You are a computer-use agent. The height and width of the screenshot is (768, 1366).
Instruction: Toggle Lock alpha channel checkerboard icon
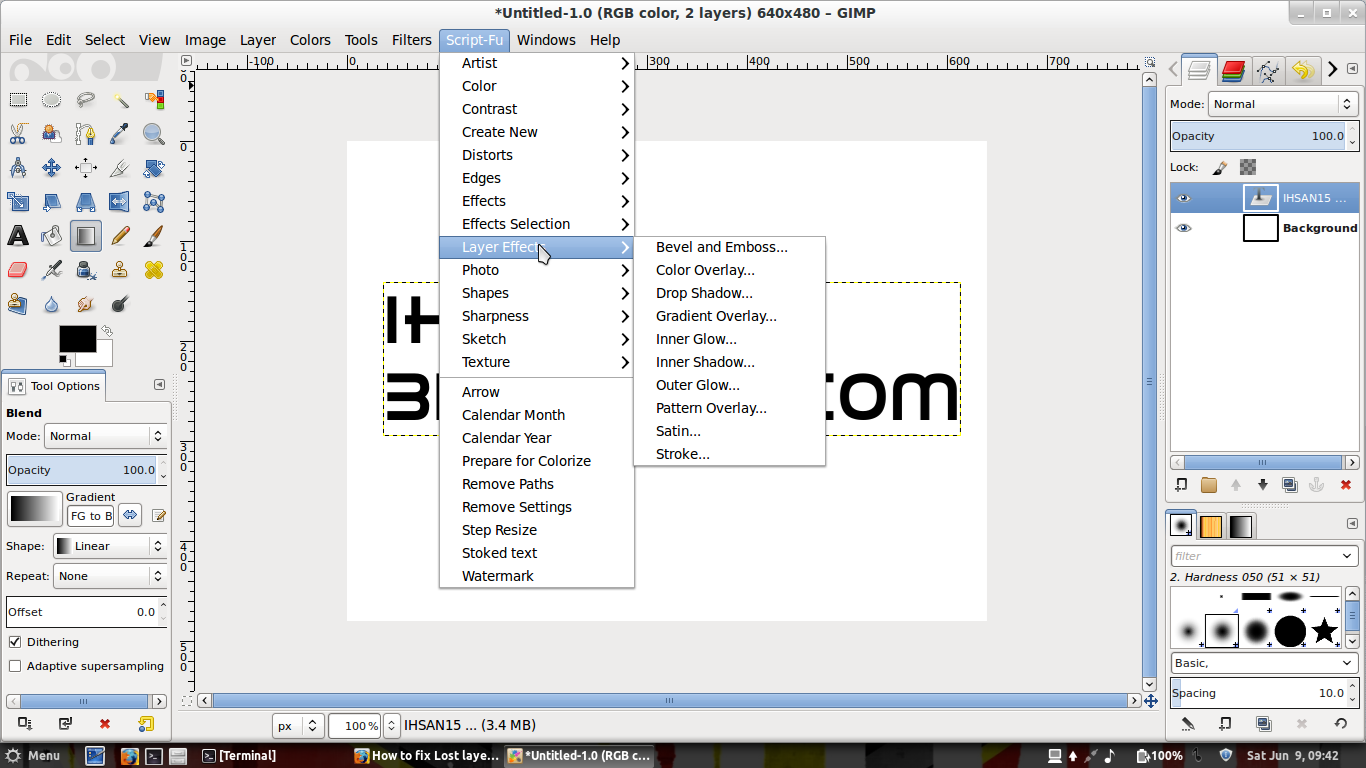pyautogui.click(x=1247, y=167)
